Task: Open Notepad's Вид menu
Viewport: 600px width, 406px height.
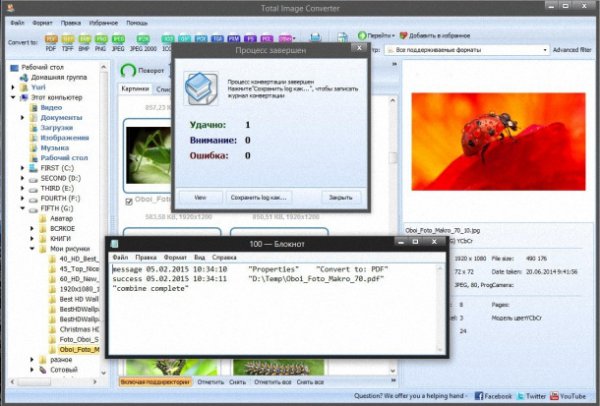Action: coord(199,258)
